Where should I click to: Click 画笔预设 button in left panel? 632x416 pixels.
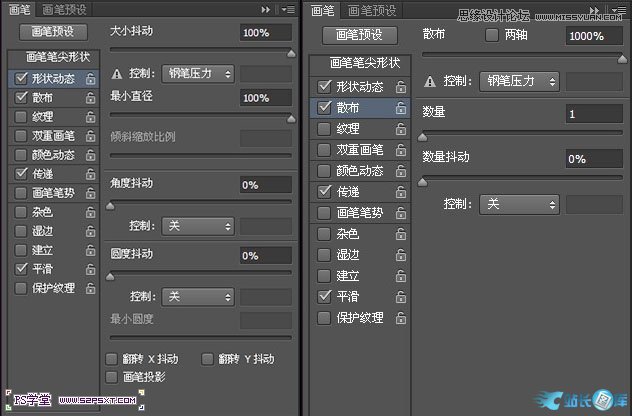53,32
